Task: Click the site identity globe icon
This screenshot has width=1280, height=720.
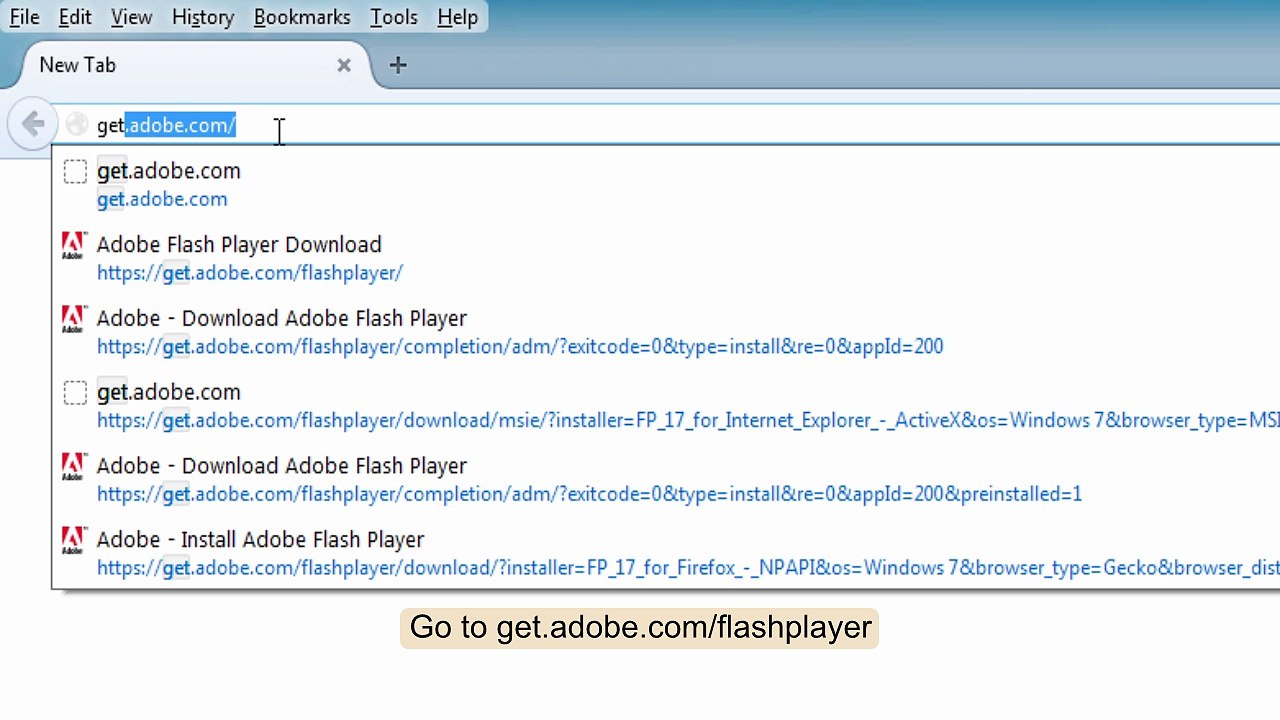Action: pyautogui.click(x=76, y=125)
